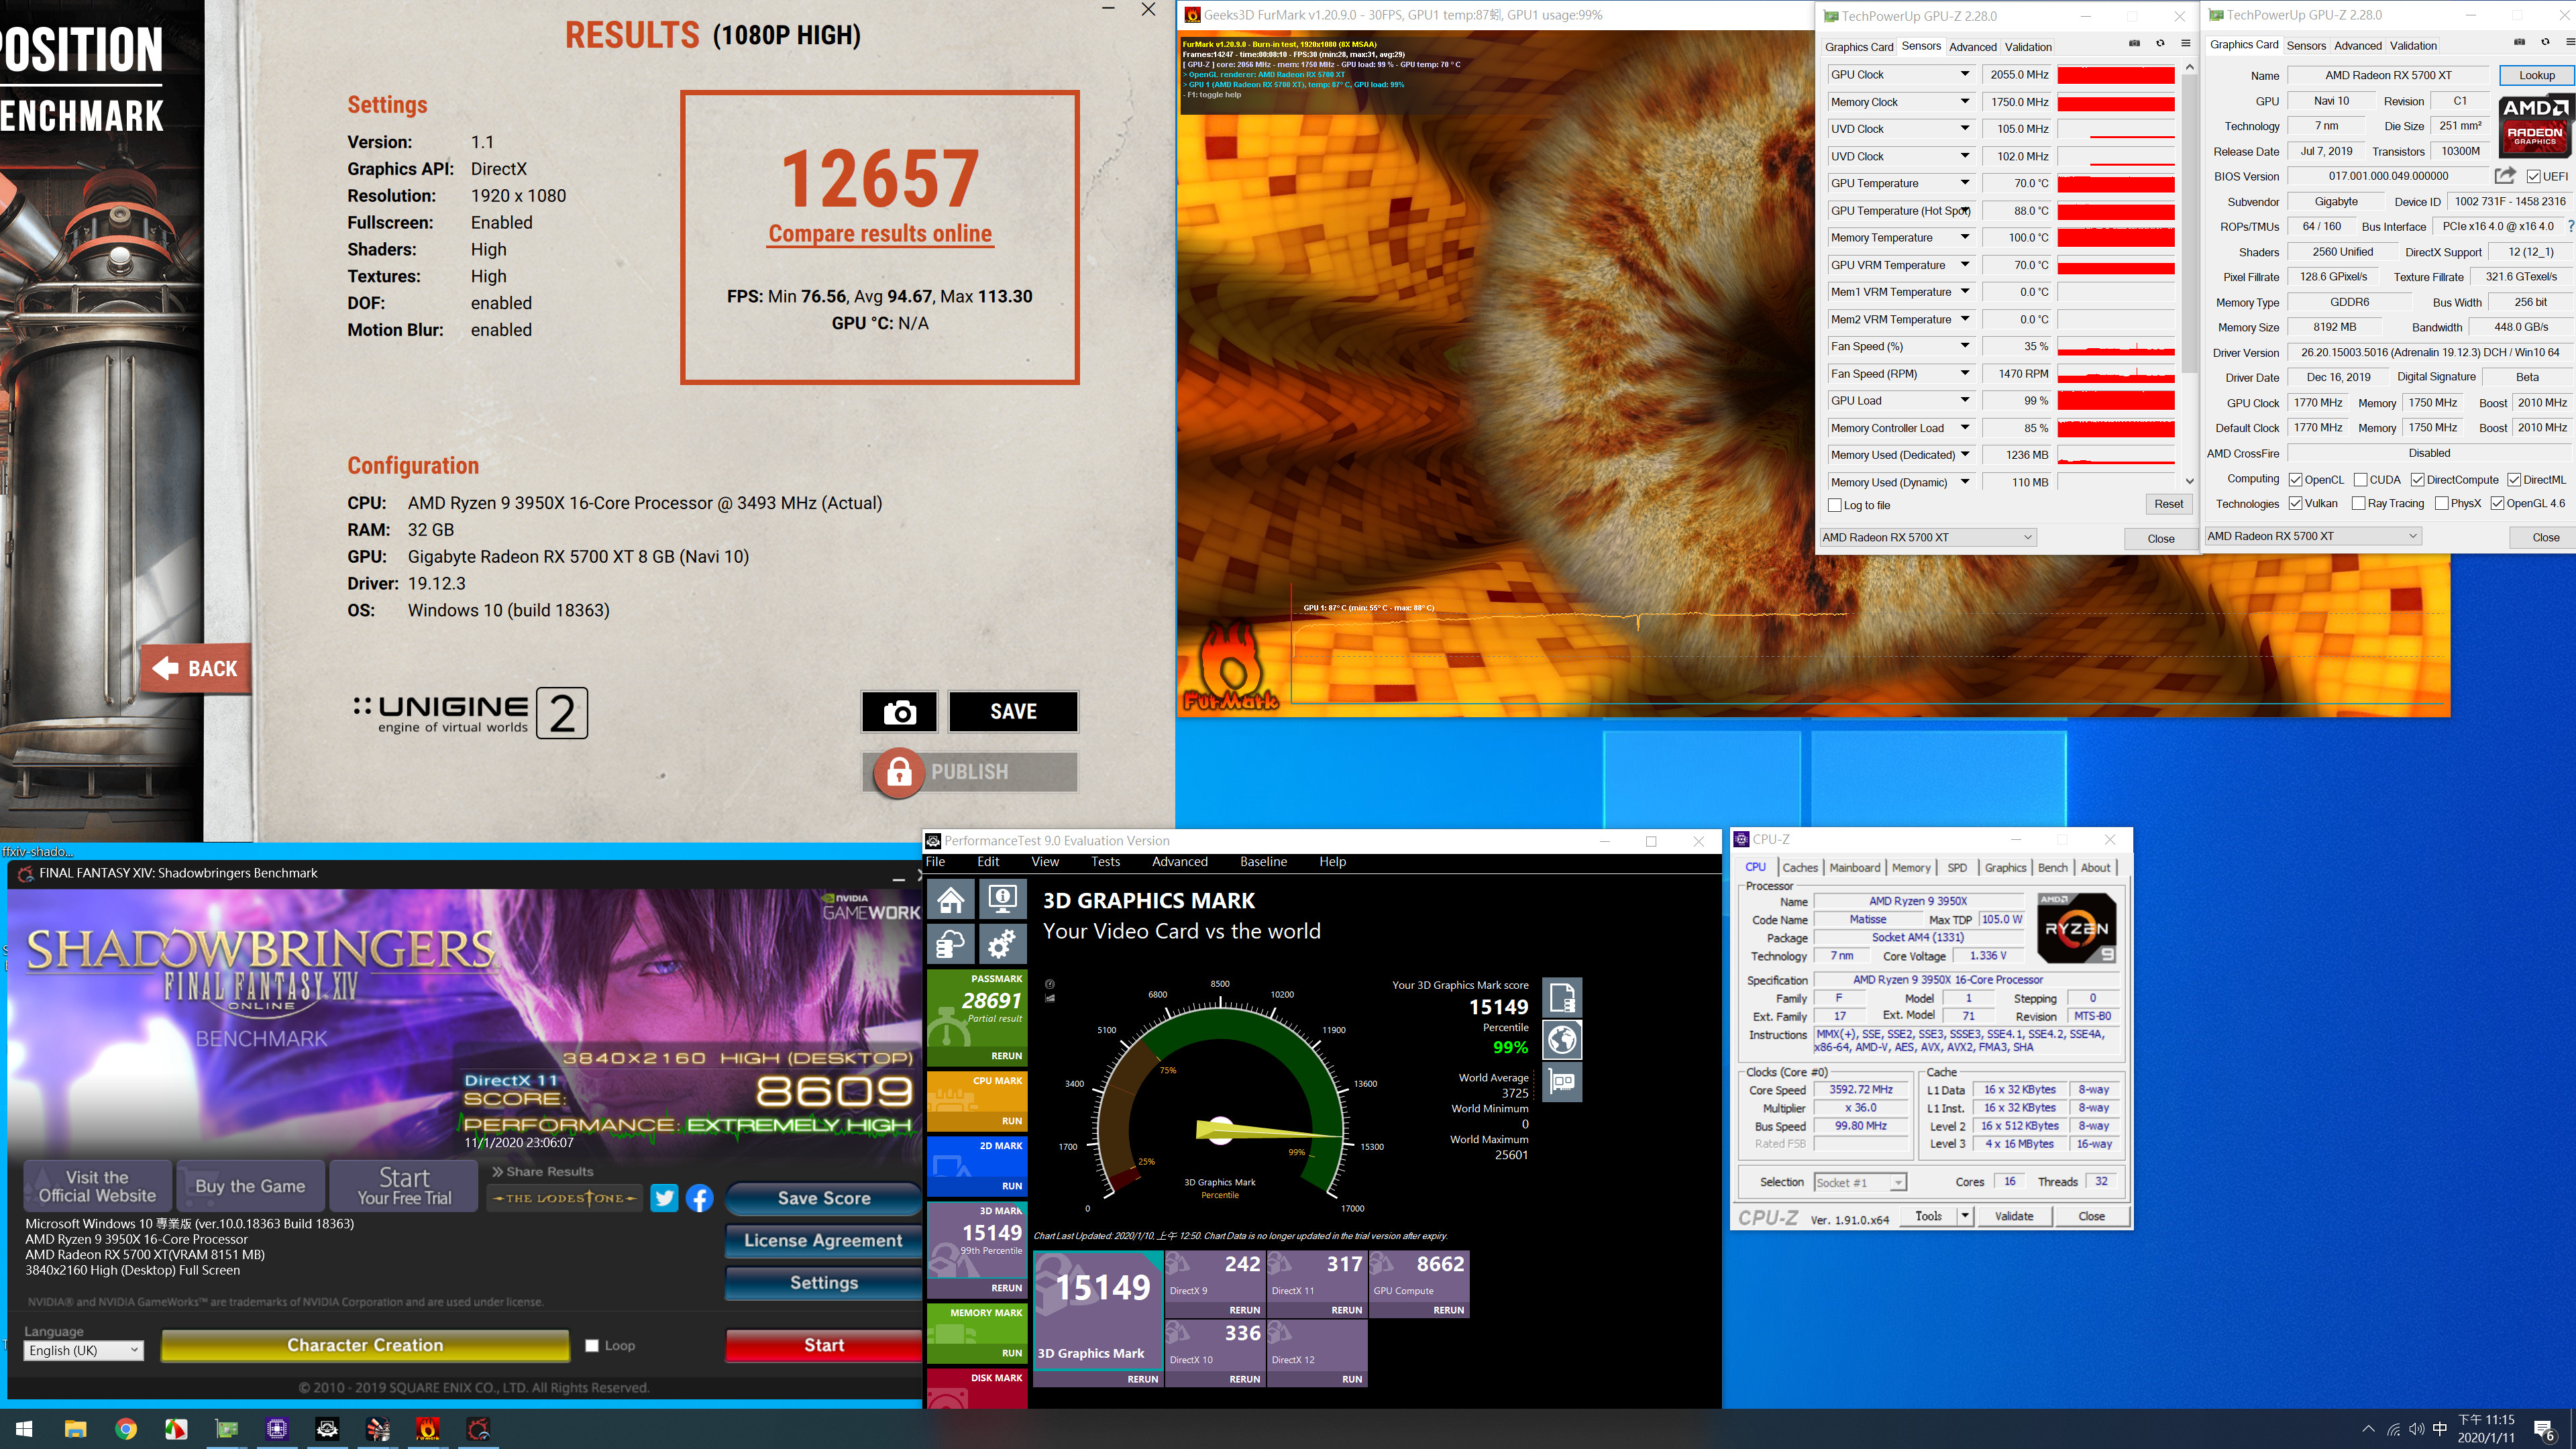This screenshot has width=2576, height=1449.
Task: Take Superposition screenshot with camera button
Action: tap(899, 712)
